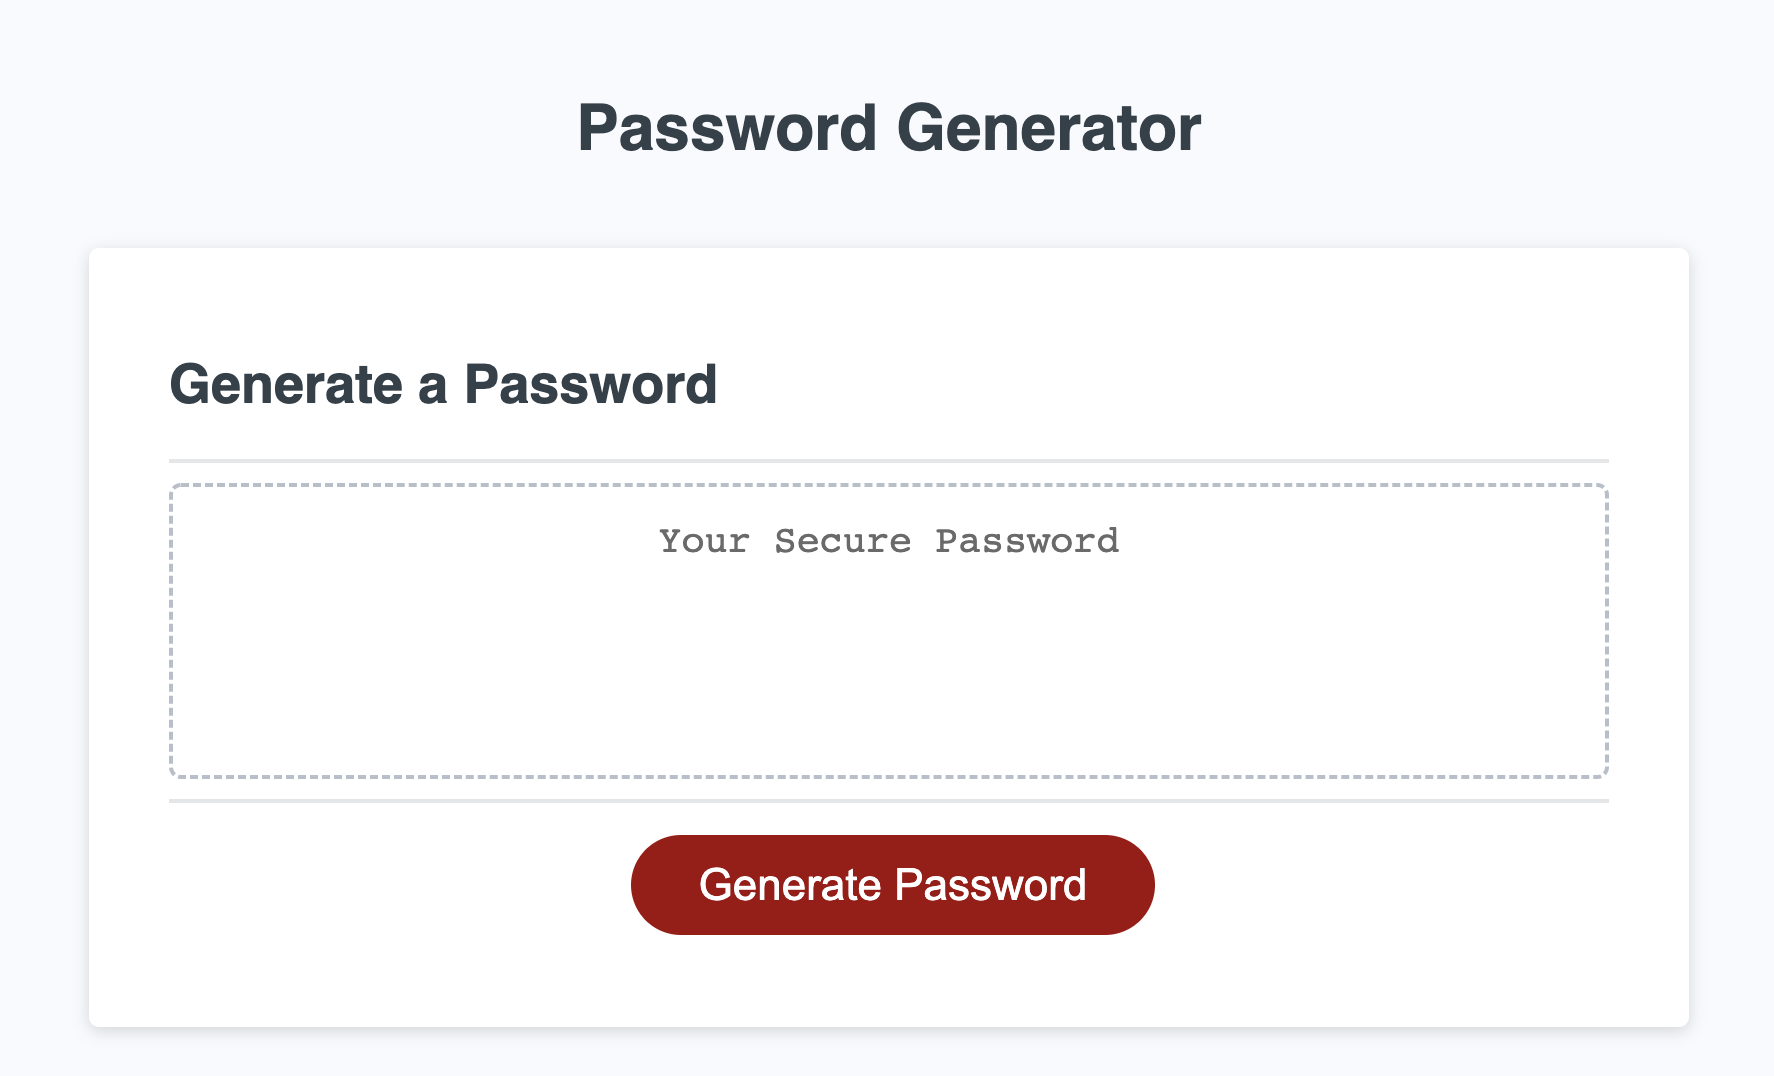Click the Your Secure Password placeholder text
Image resolution: width=1774 pixels, height=1076 pixels.
point(888,541)
